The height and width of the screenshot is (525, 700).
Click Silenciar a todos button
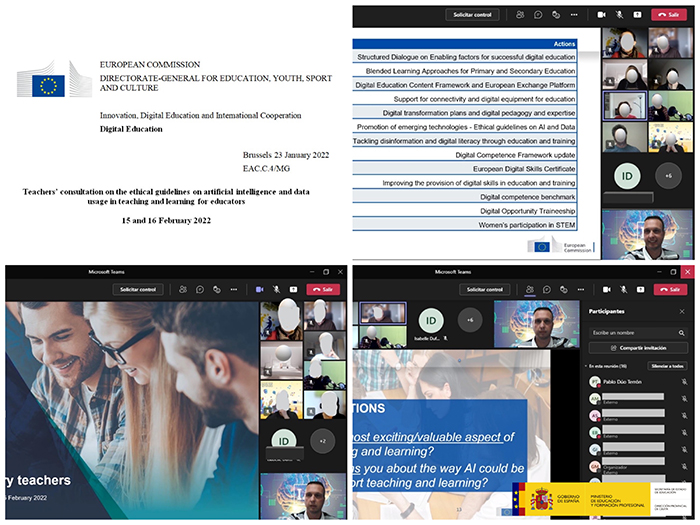(667, 366)
